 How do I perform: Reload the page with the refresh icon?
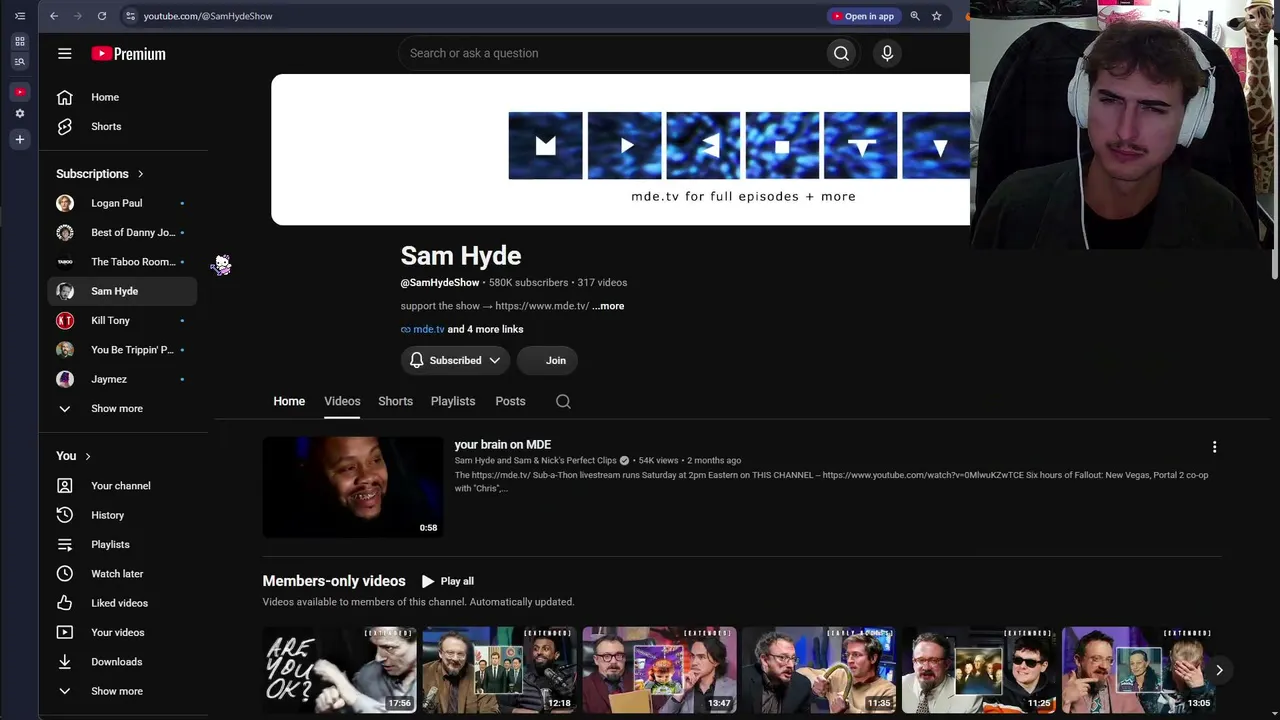point(102,16)
